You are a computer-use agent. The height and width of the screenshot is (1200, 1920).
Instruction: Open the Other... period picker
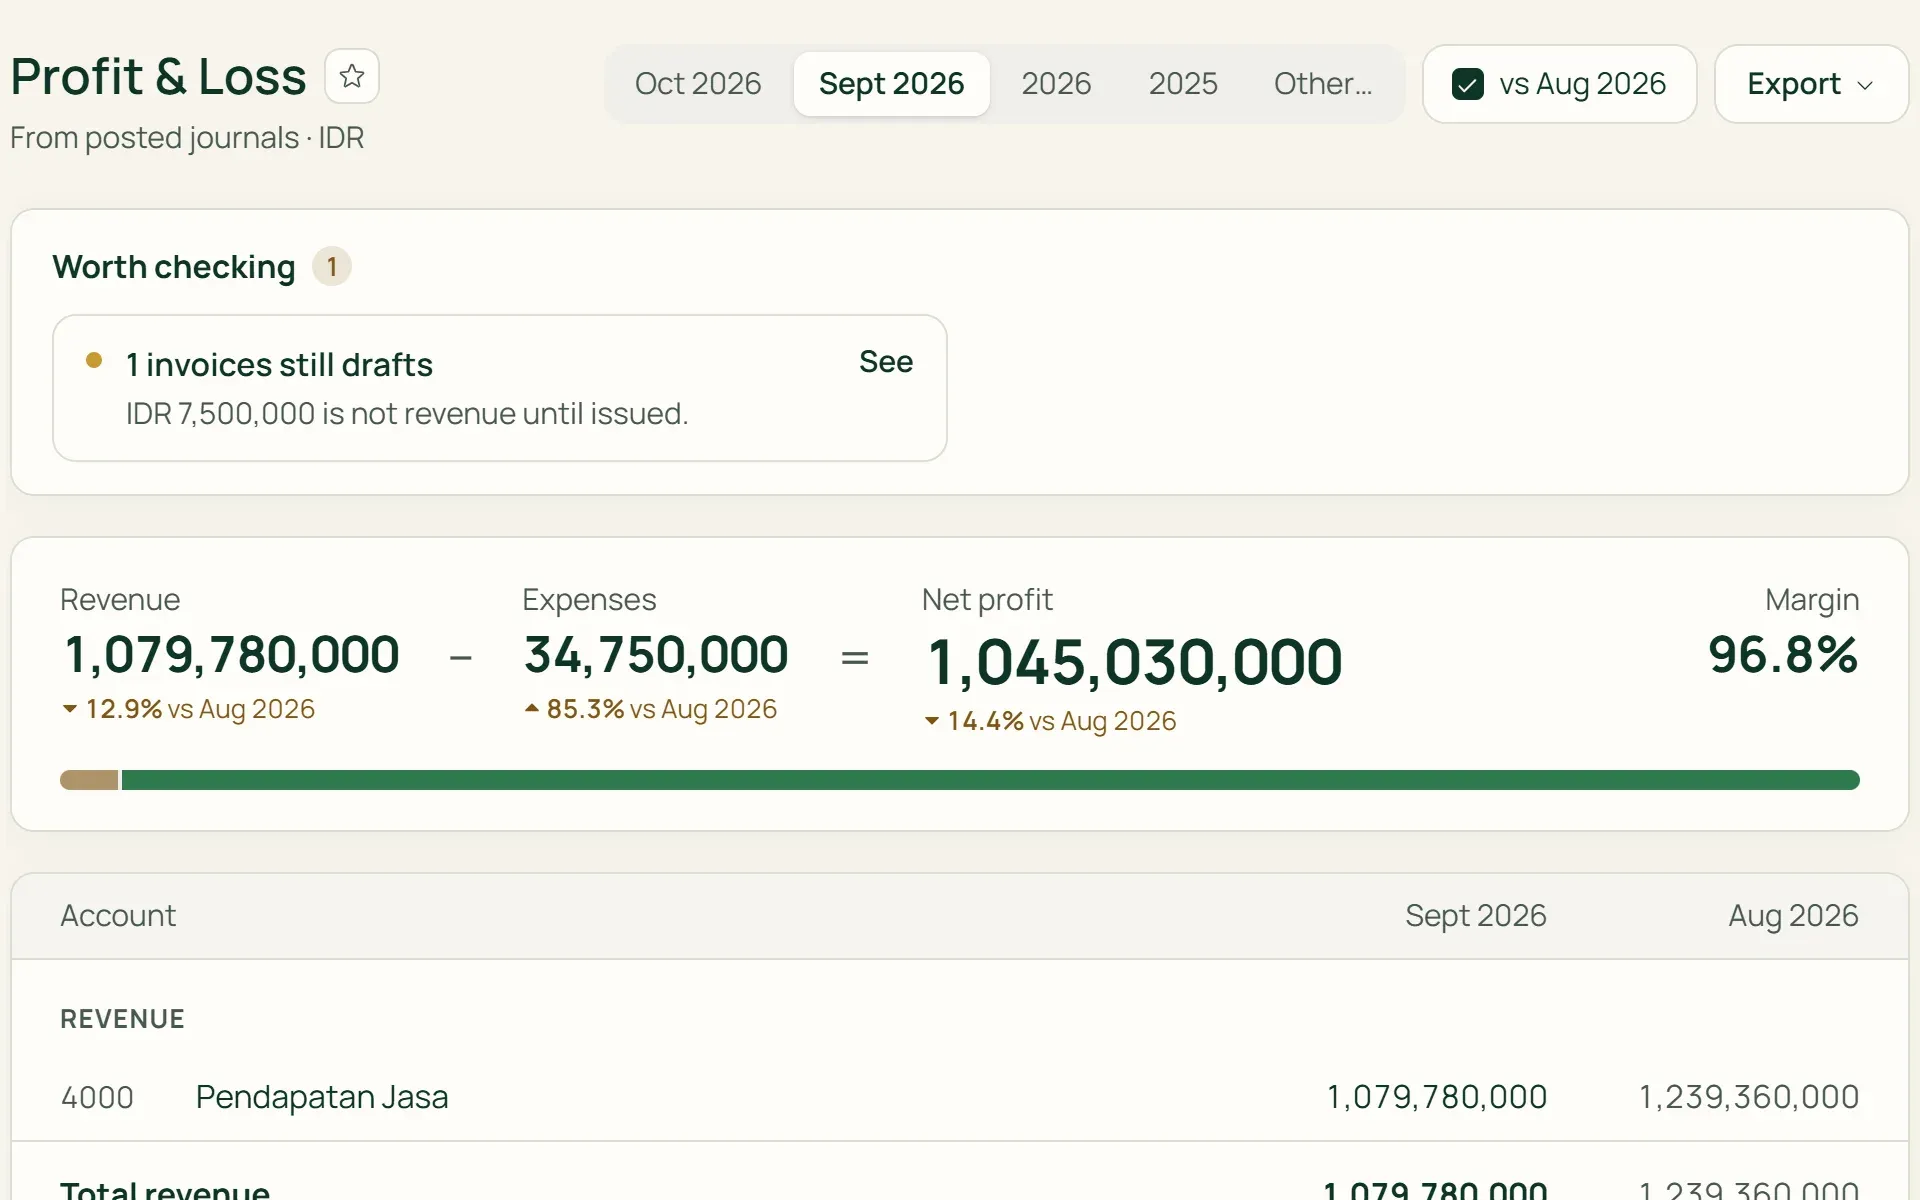[x=1322, y=84]
